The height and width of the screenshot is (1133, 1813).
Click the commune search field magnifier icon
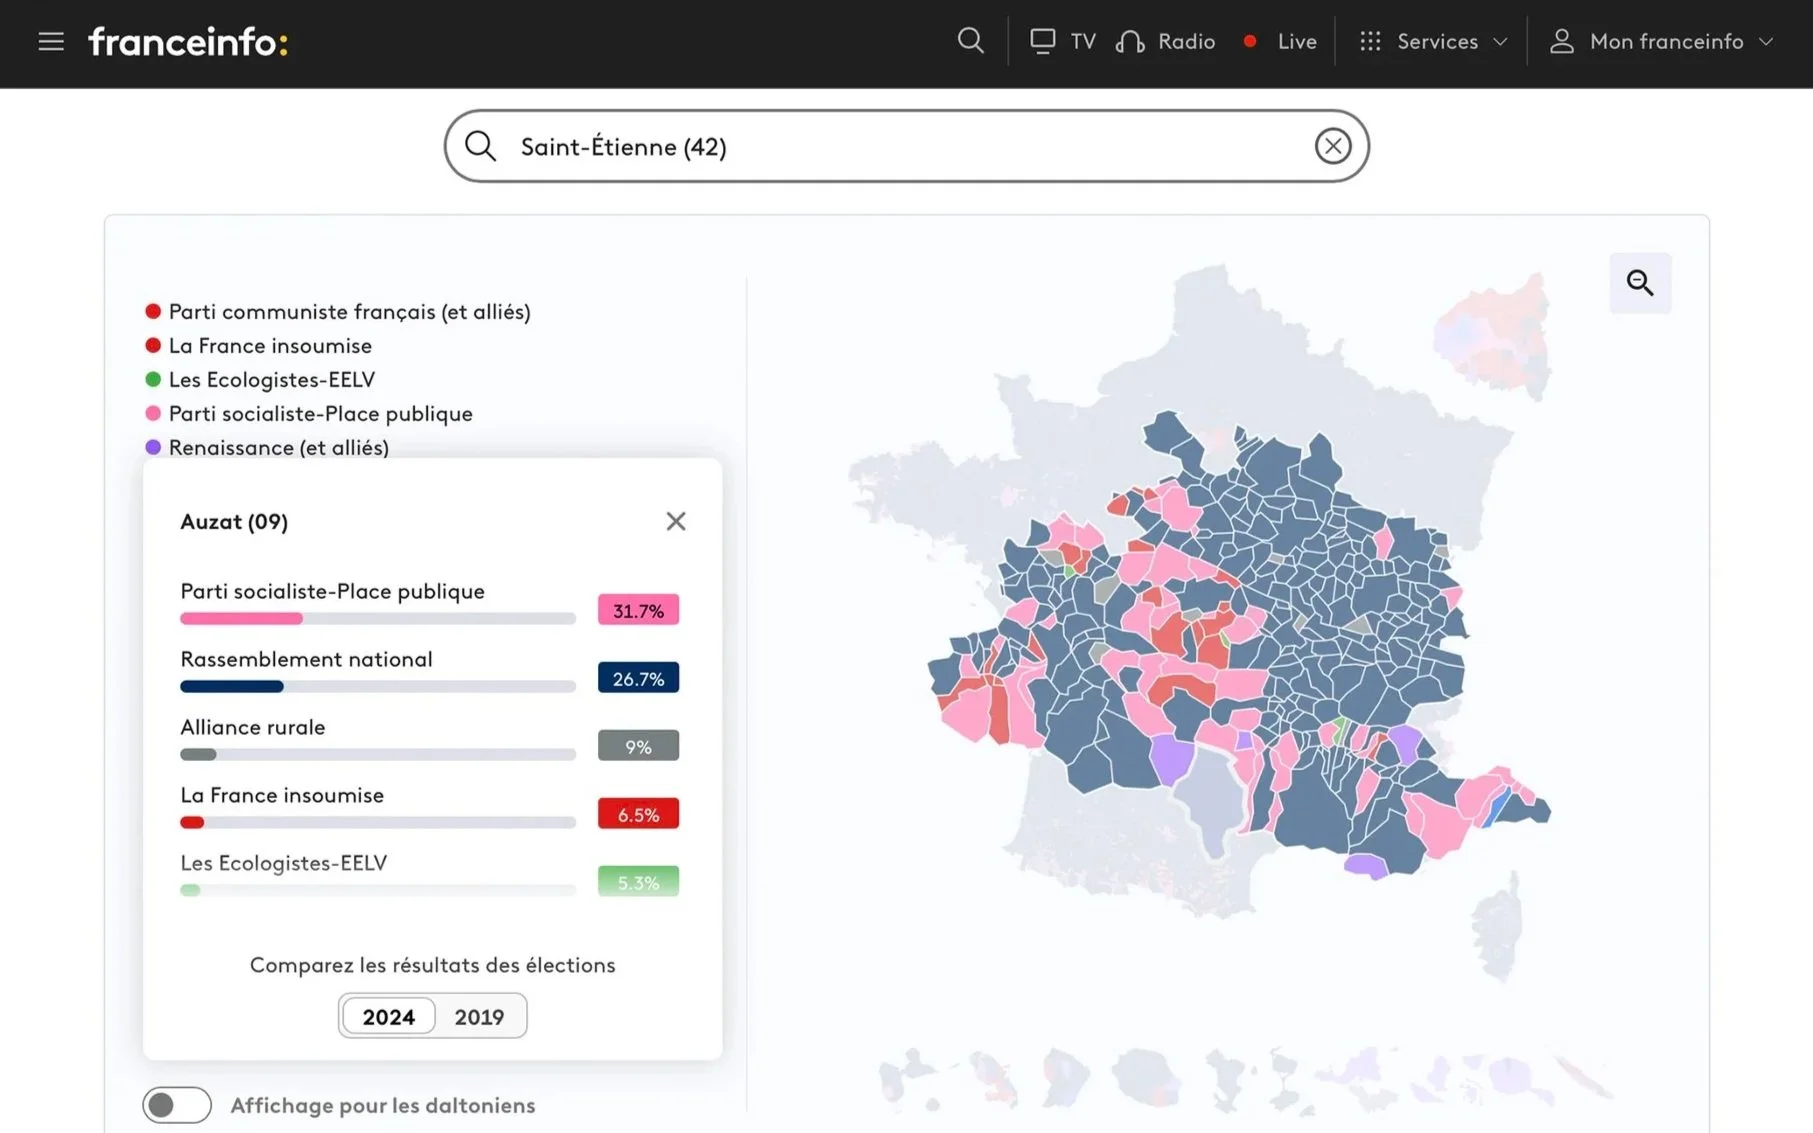480,146
